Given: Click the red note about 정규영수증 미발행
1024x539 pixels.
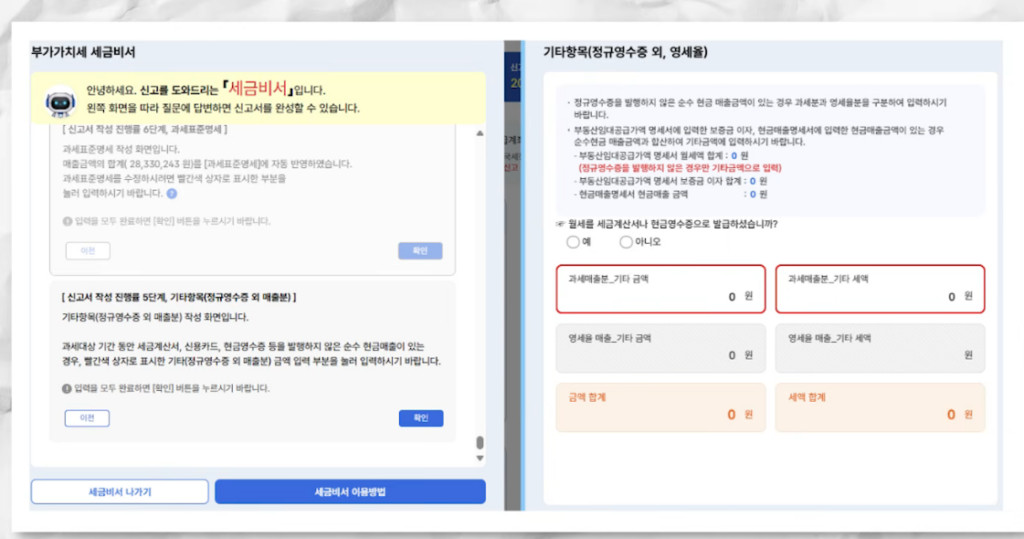Looking at the screenshot, I should click(x=680, y=168).
